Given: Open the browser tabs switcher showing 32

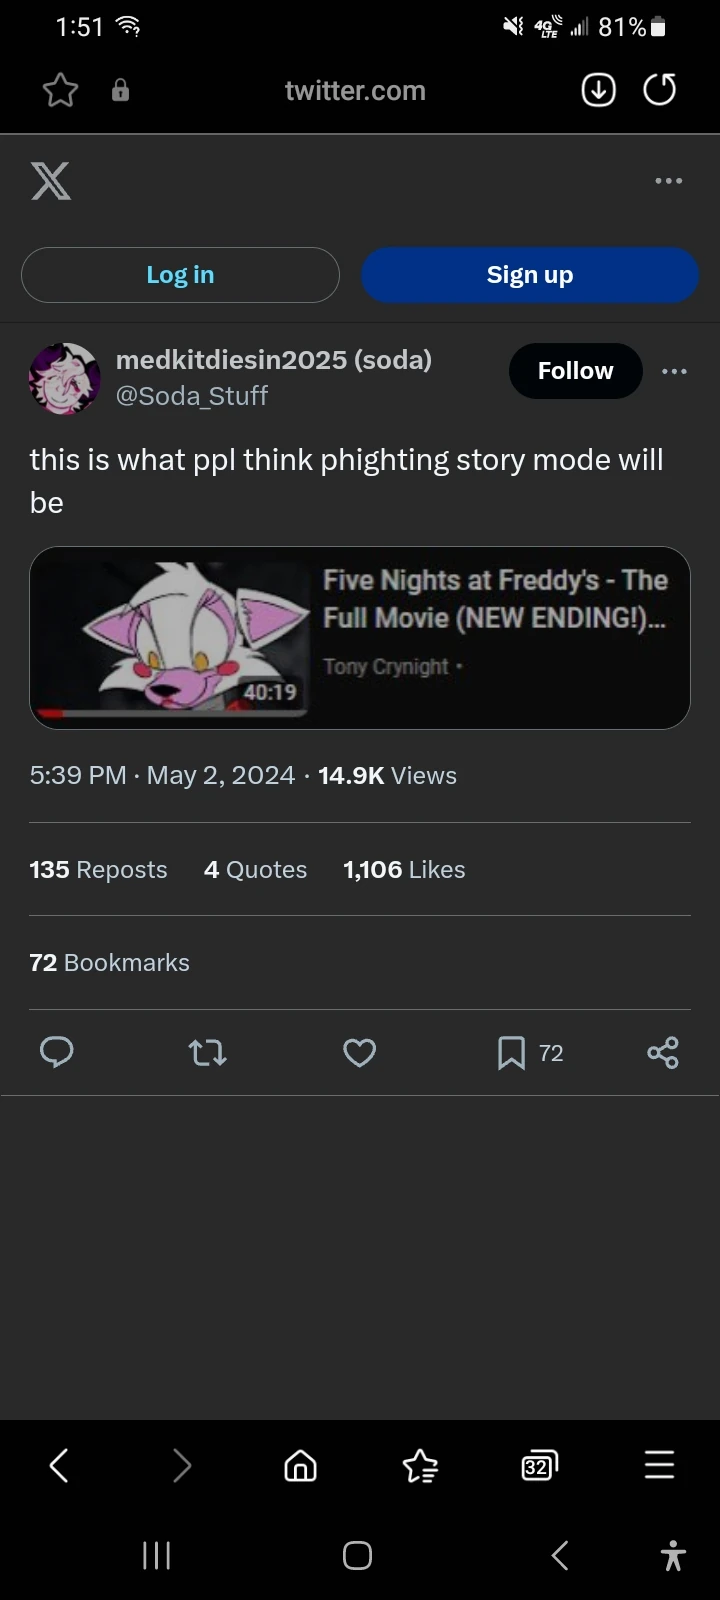Looking at the screenshot, I should pos(538,1466).
